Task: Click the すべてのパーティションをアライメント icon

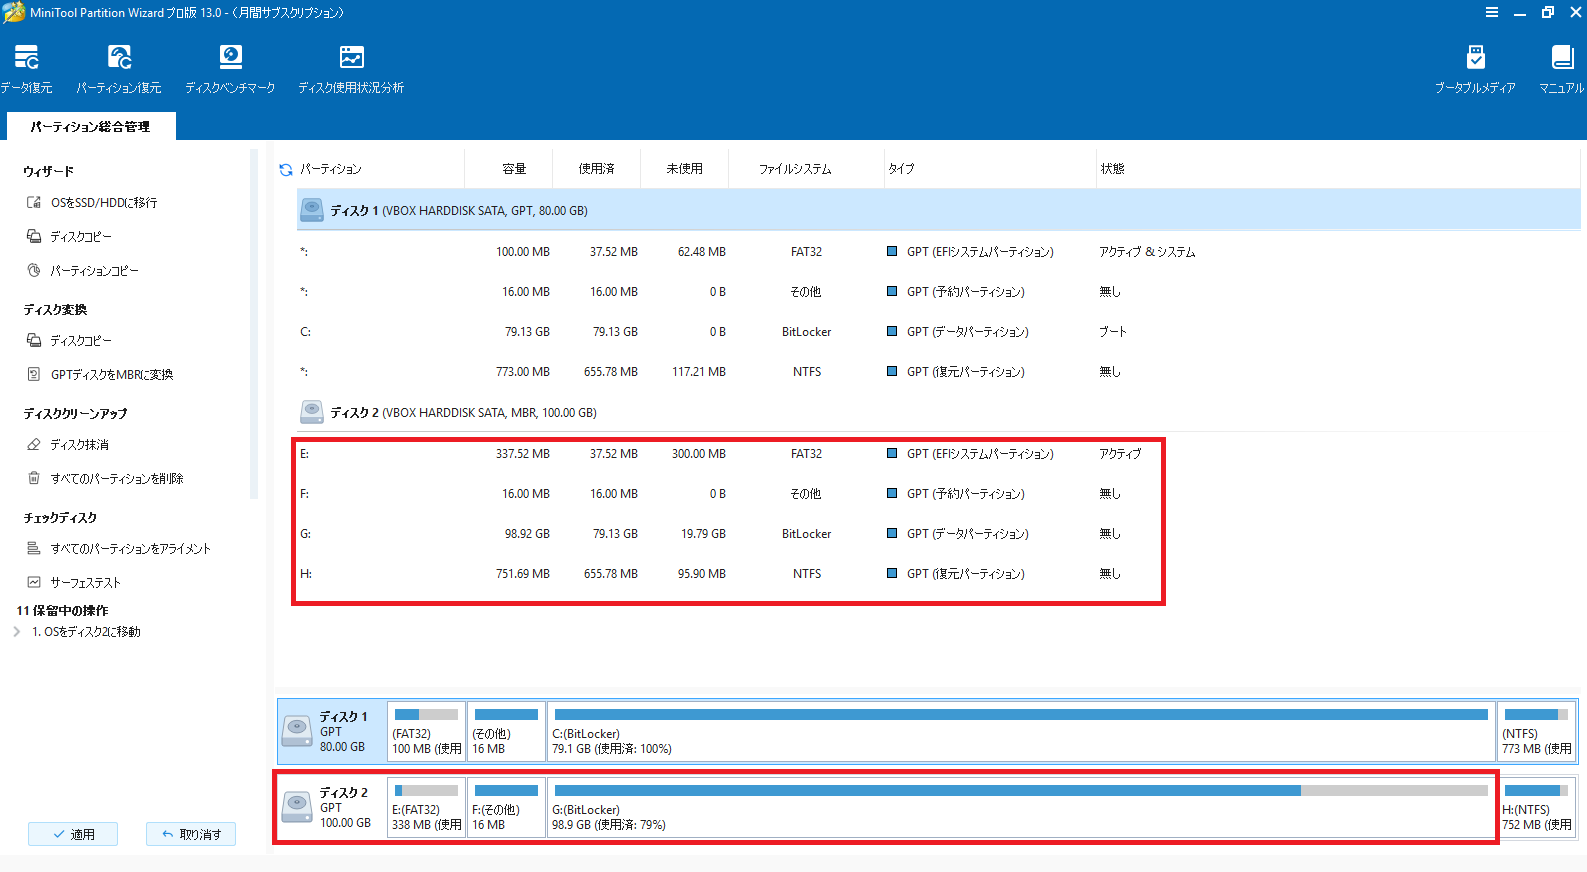Action: click(x=34, y=548)
